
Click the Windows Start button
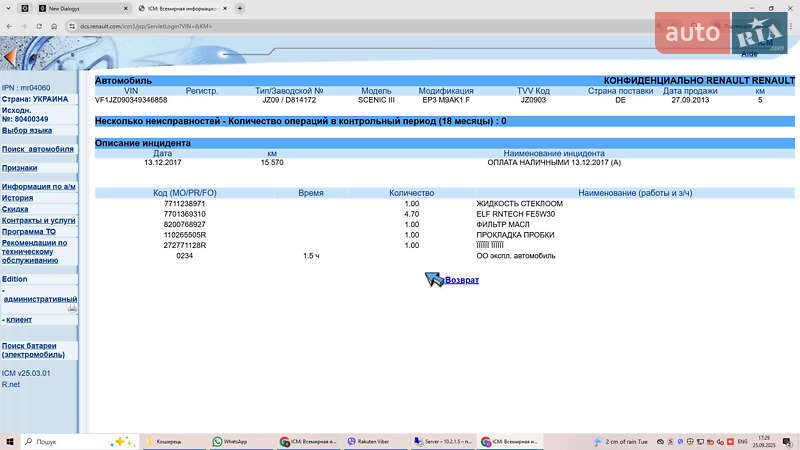pyautogui.click(x=10, y=441)
